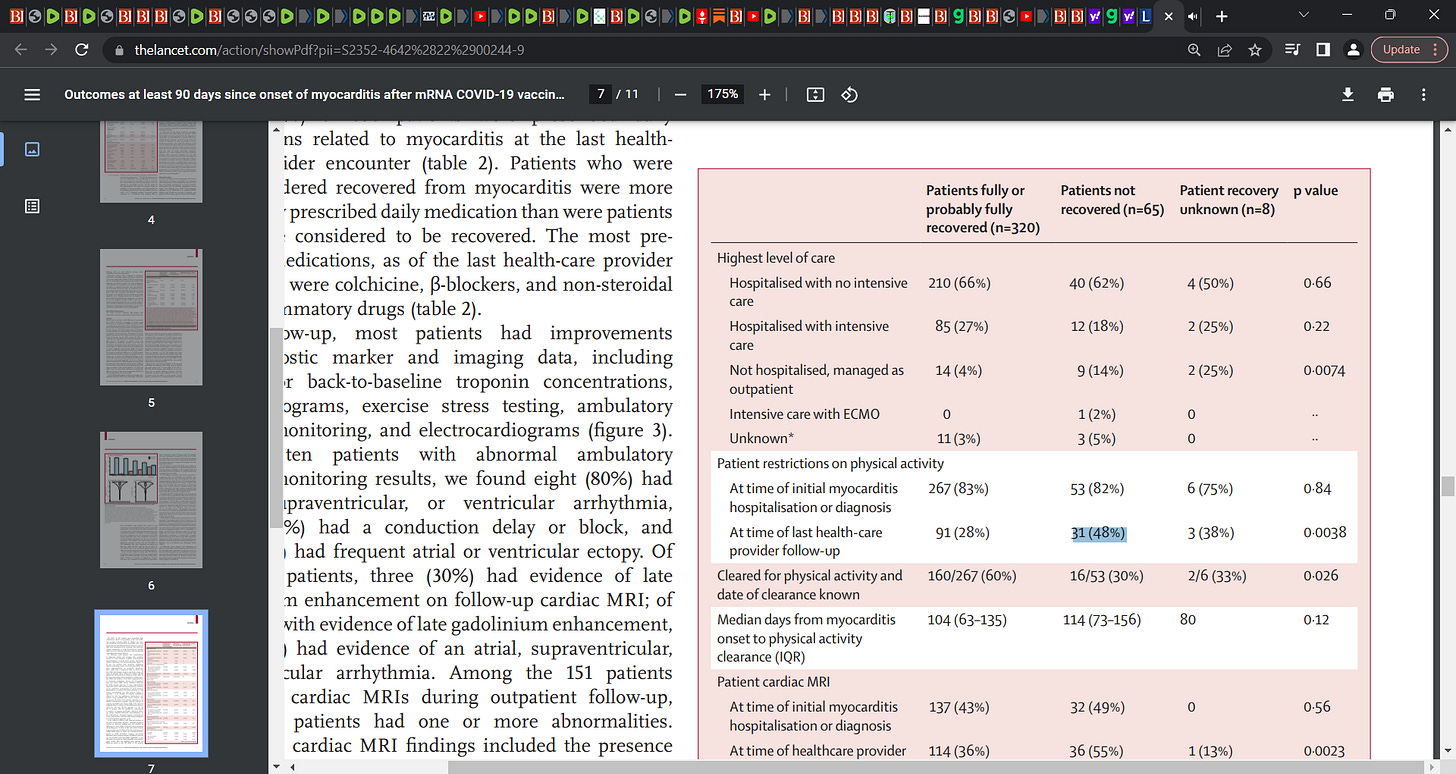Close the active Lancet tab
The height and width of the screenshot is (774, 1456).
(x=1168, y=16)
